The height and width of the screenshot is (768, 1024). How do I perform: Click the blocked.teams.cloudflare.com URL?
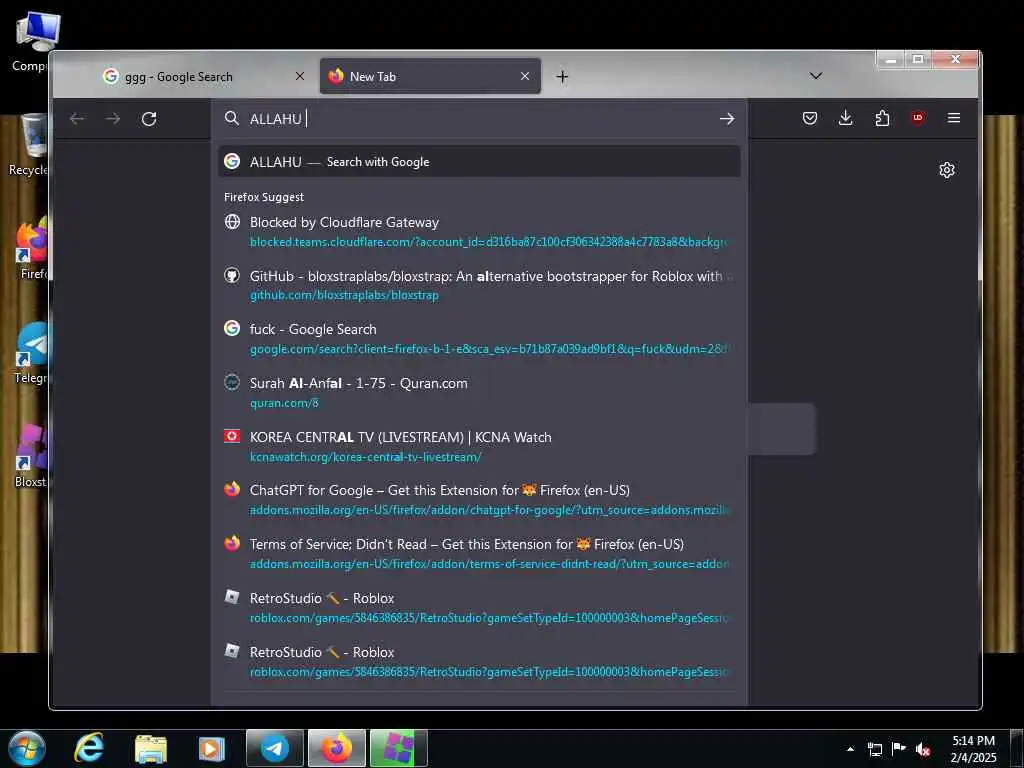tap(488, 242)
